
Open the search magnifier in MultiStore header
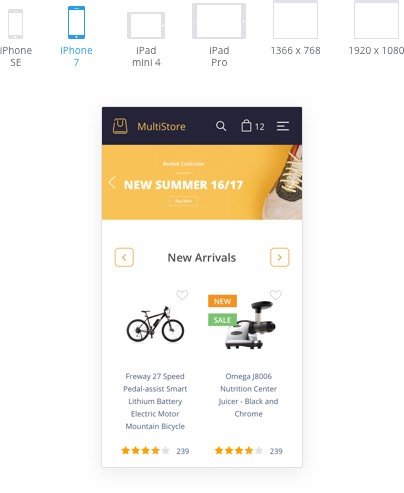coord(221,126)
